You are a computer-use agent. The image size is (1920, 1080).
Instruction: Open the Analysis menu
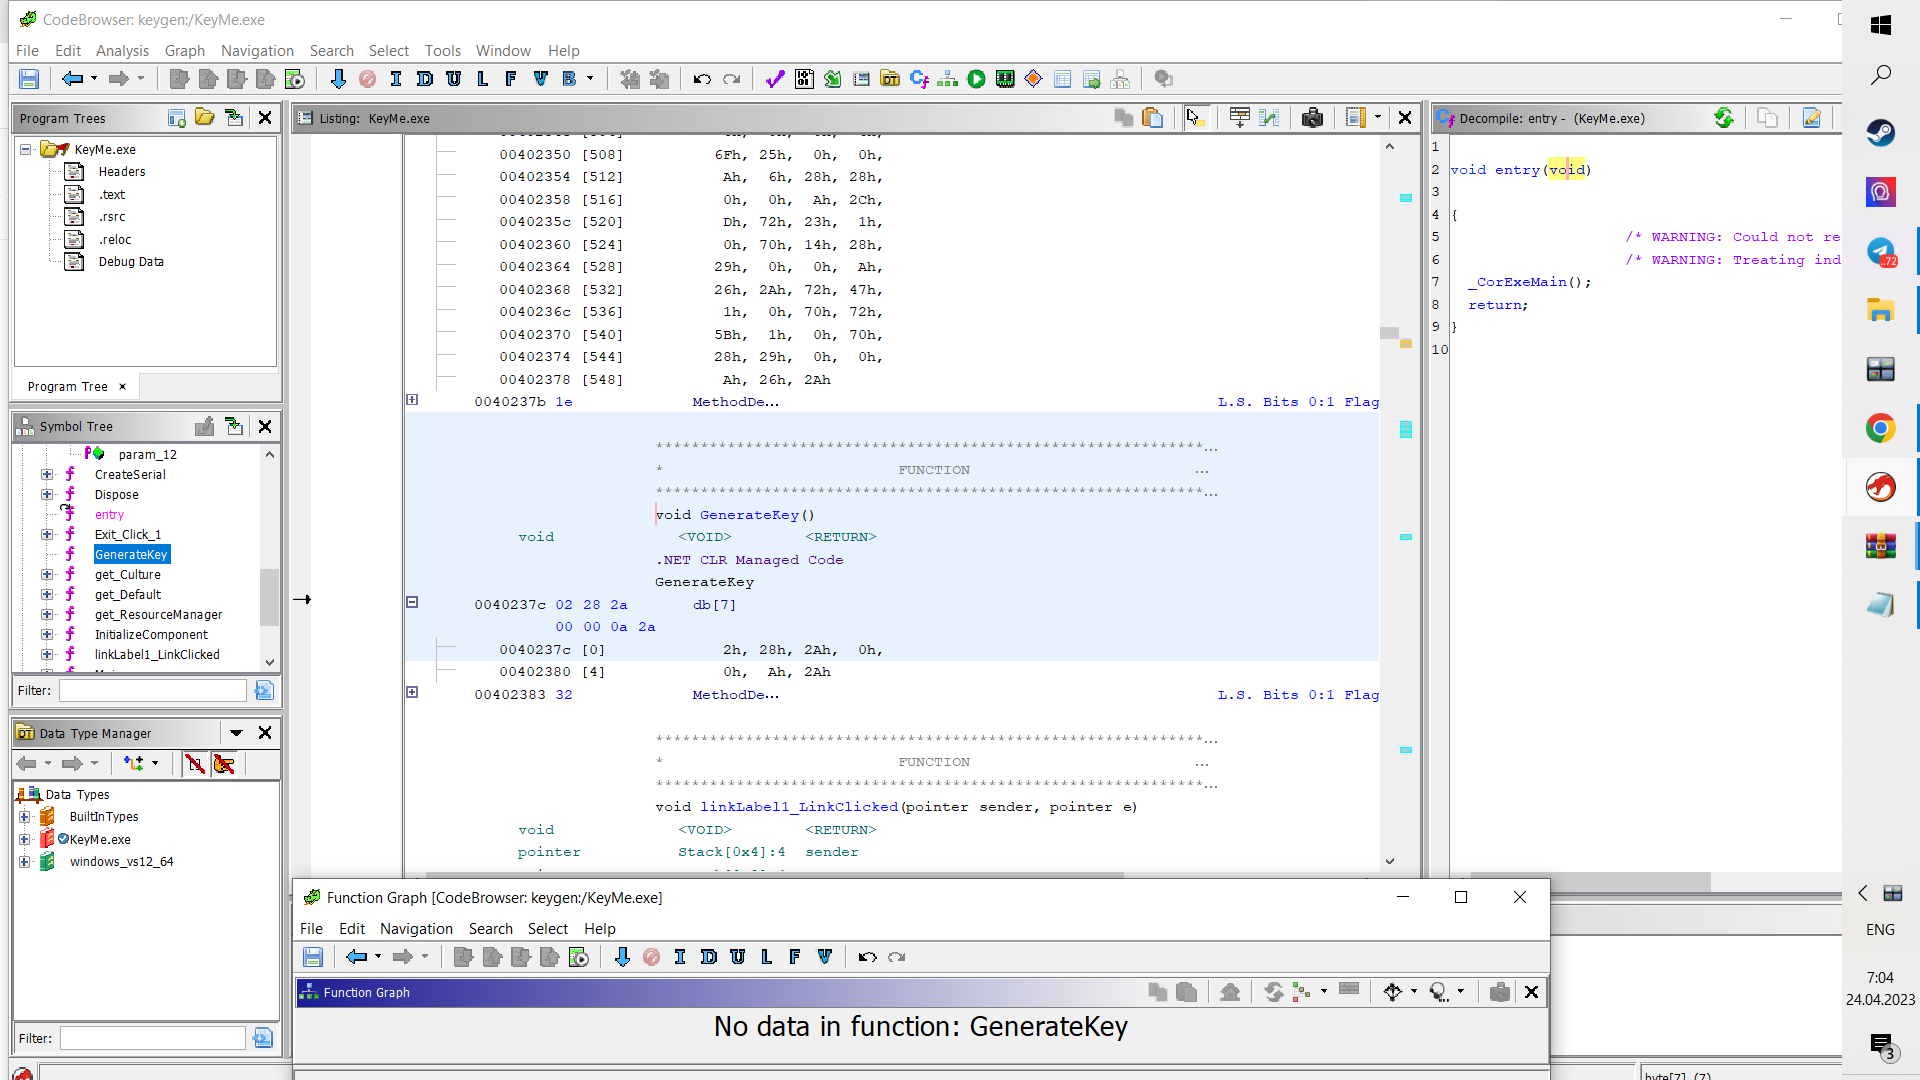[122, 51]
